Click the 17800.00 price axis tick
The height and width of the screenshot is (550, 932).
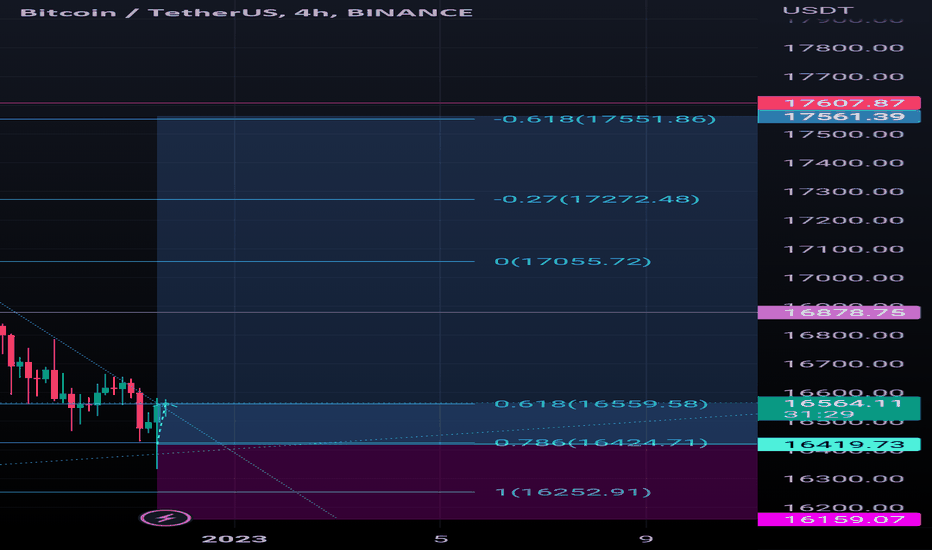pos(844,48)
